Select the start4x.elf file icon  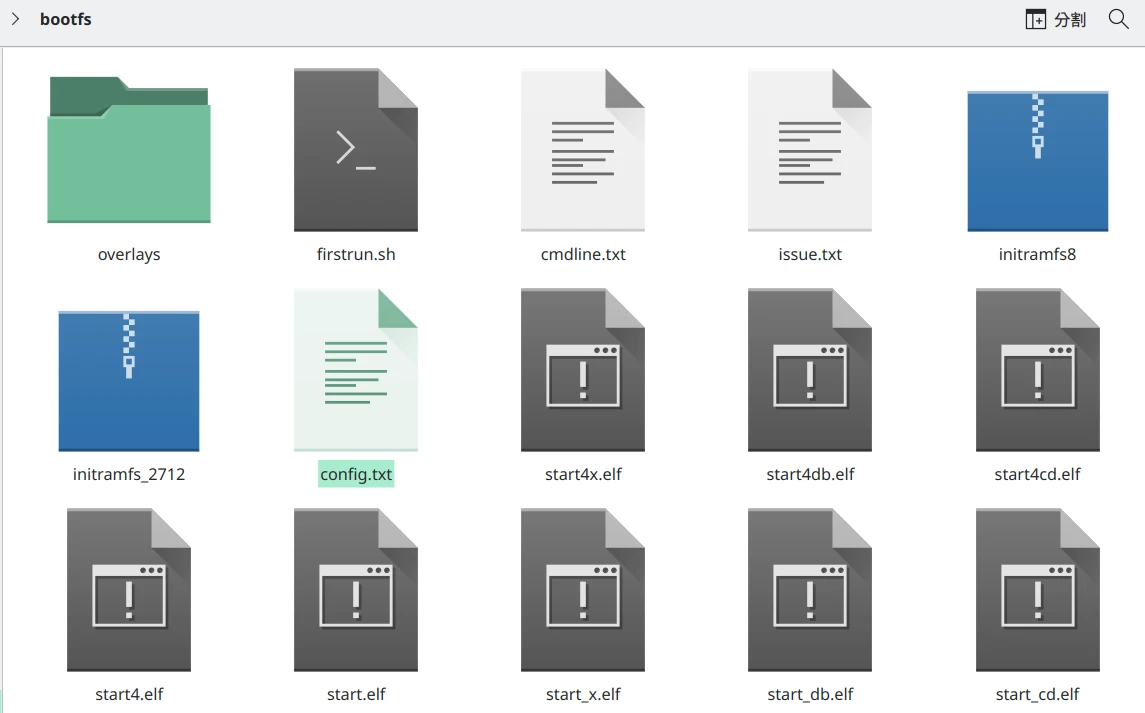583,370
